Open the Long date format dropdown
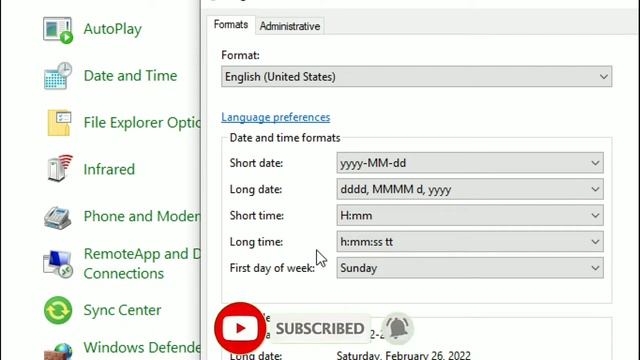This screenshot has height=360, width=640. pyautogui.click(x=470, y=189)
